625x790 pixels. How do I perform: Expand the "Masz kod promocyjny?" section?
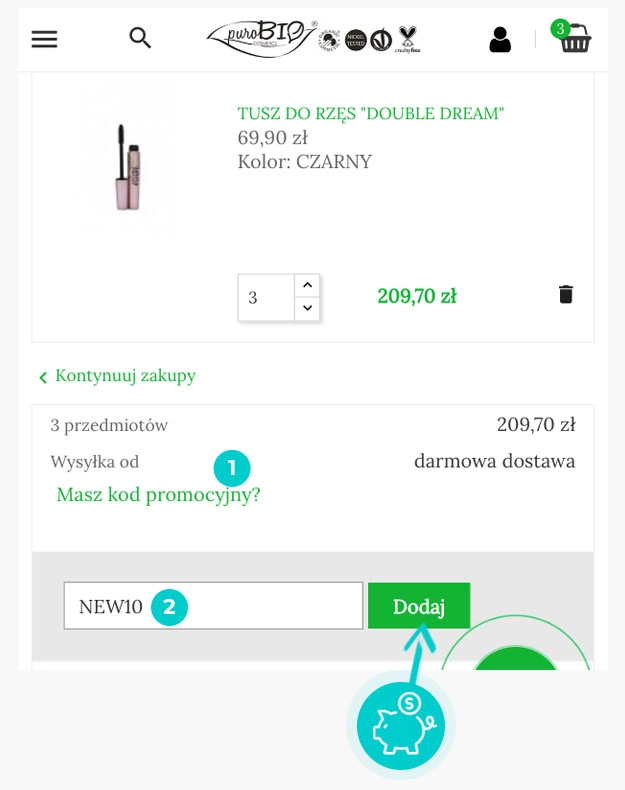pyautogui.click(x=158, y=494)
